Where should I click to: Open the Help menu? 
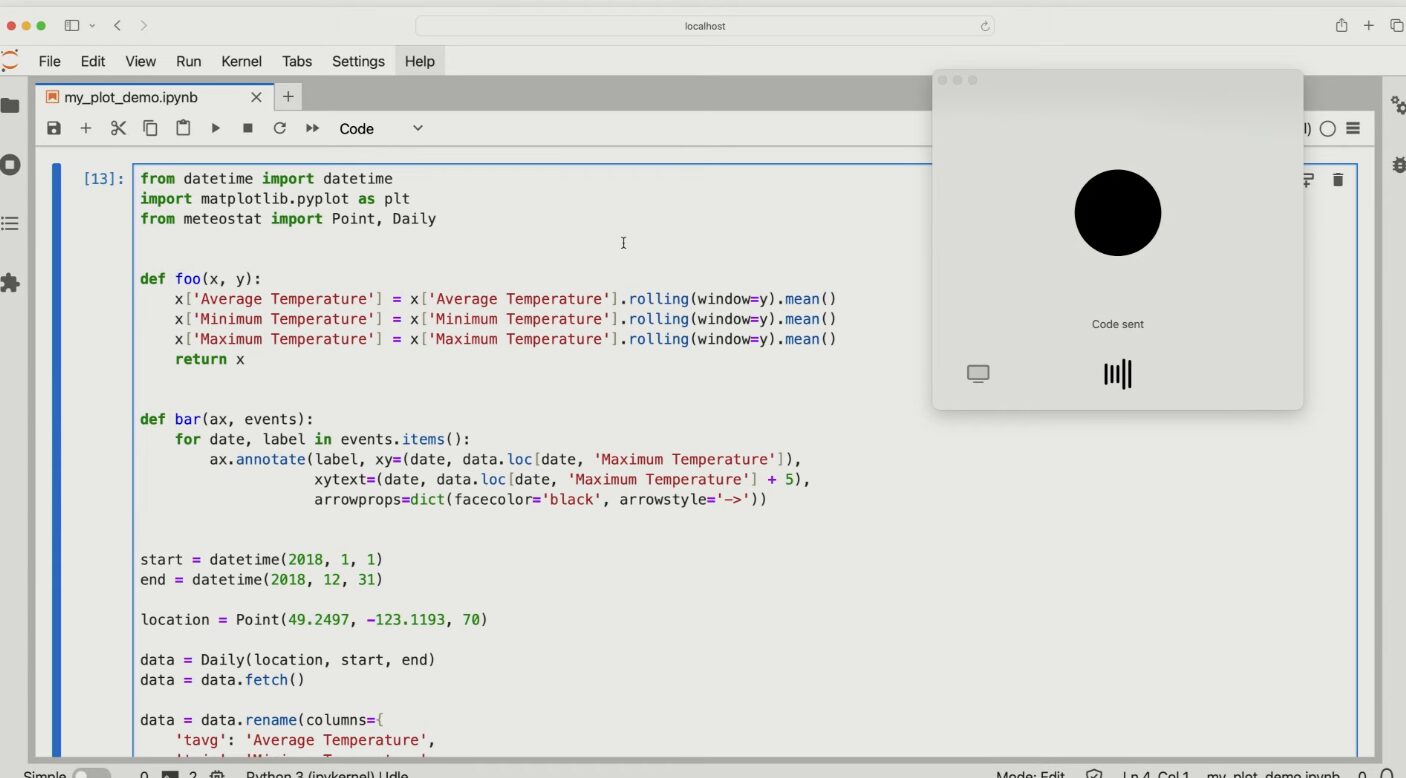420,61
